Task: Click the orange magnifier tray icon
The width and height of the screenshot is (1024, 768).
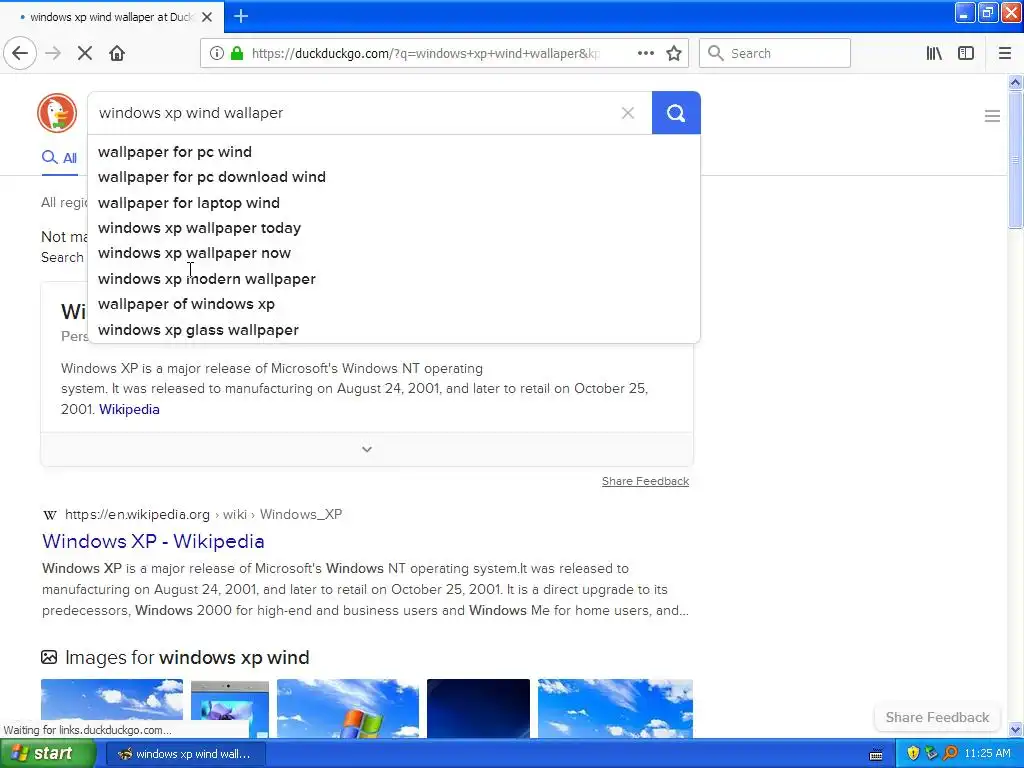Action: pyautogui.click(x=950, y=754)
